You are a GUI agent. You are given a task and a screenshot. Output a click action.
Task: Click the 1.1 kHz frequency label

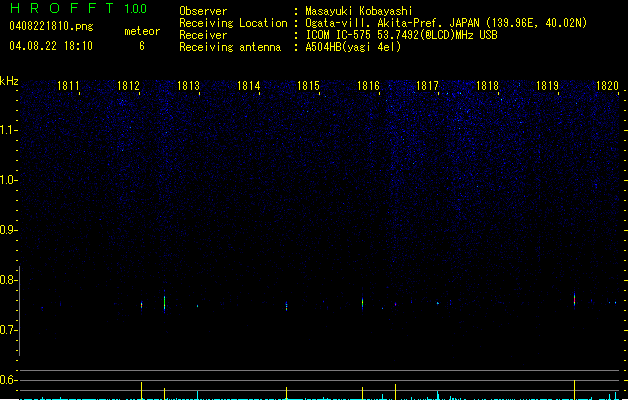[9, 130]
